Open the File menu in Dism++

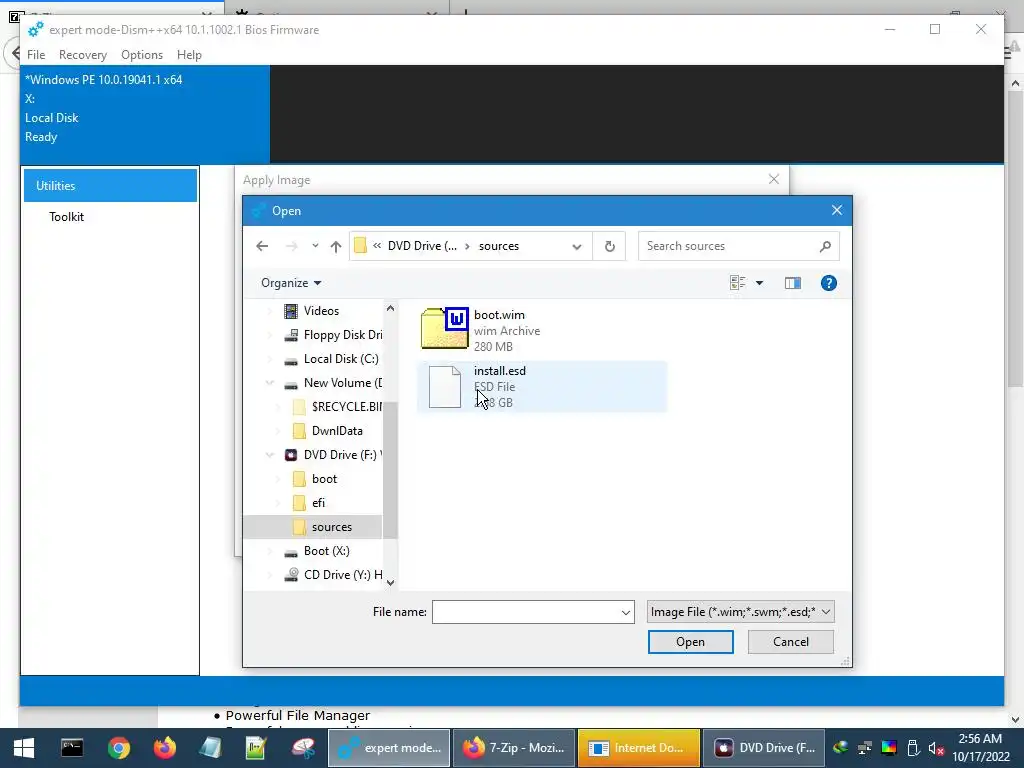point(36,55)
